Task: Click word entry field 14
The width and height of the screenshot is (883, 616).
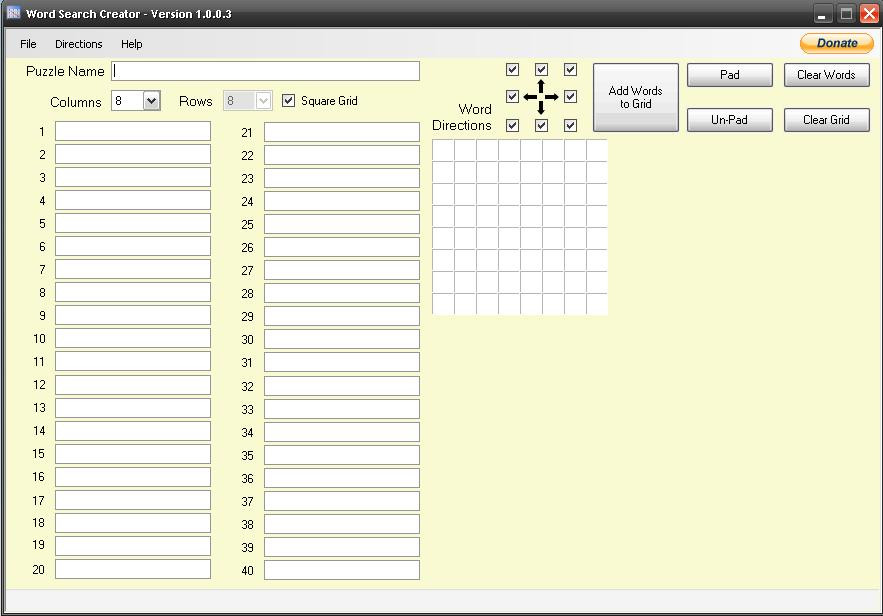Action: pyautogui.click(x=133, y=431)
